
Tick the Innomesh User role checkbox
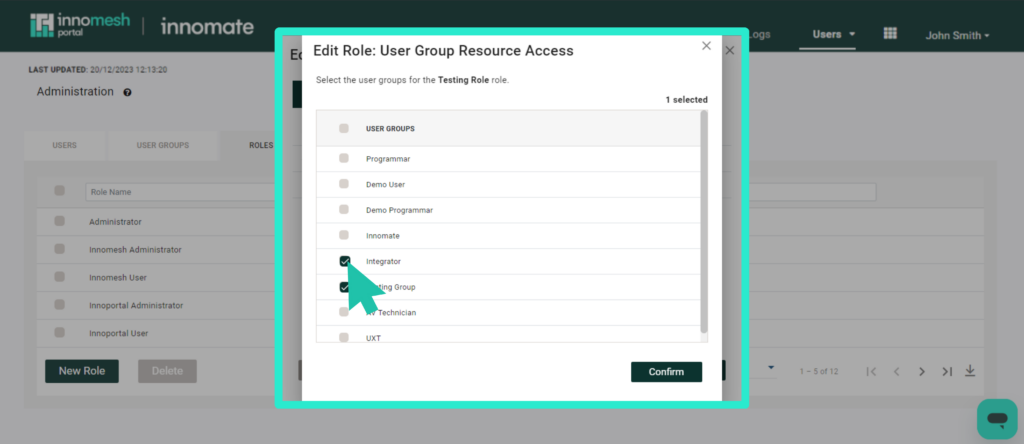59,277
